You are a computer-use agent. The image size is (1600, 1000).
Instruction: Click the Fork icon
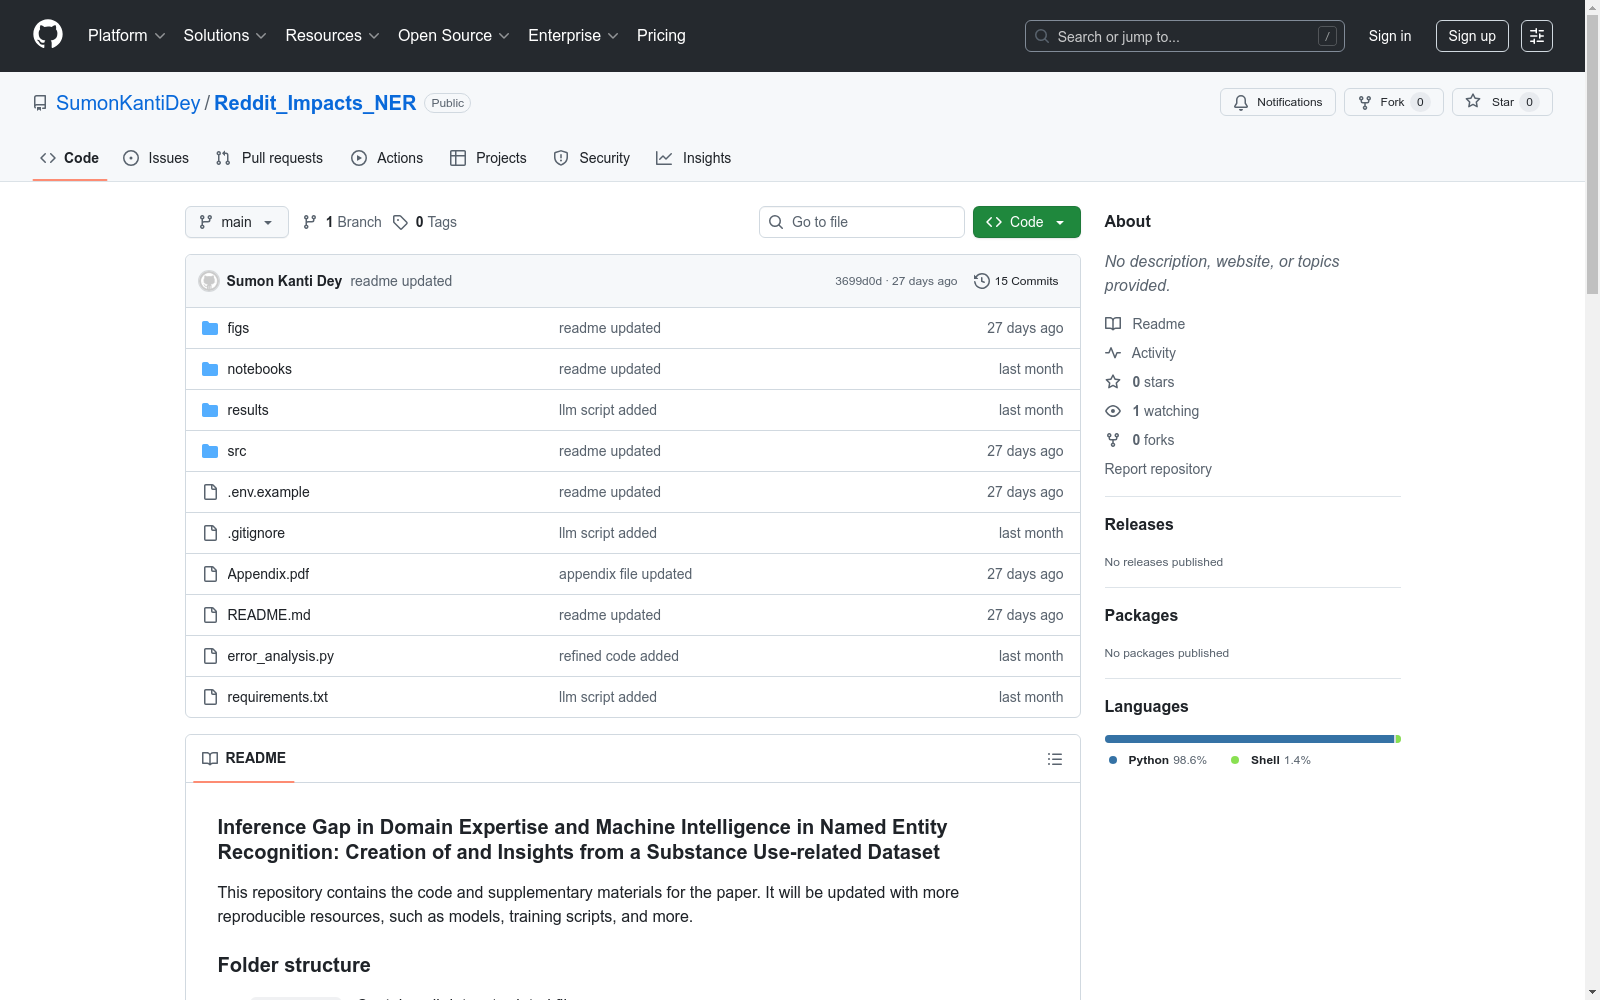click(x=1365, y=102)
